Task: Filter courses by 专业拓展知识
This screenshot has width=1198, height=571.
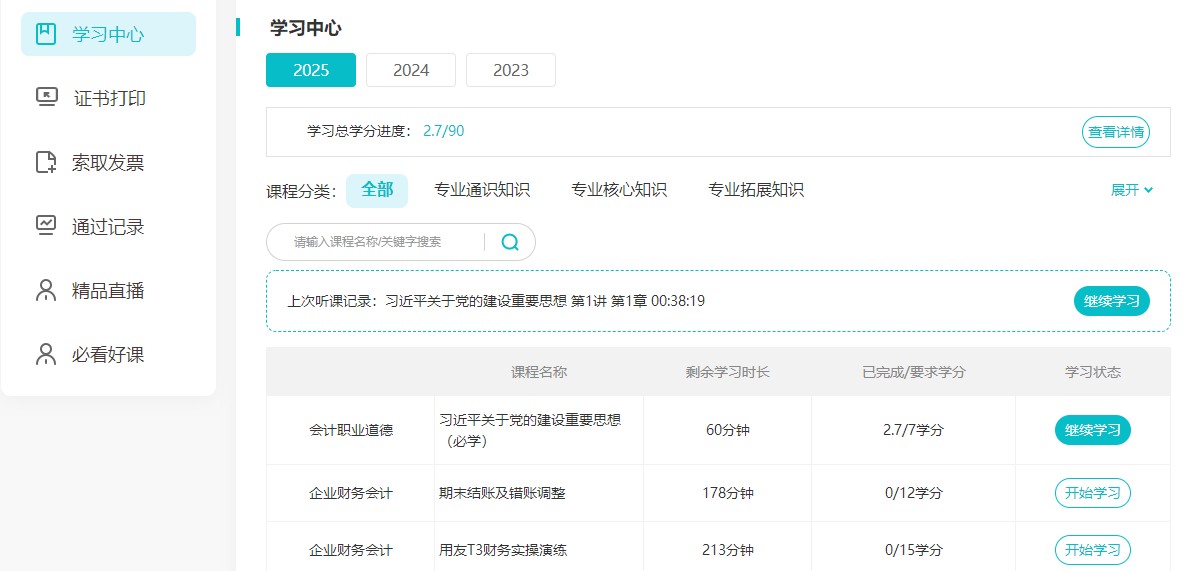Action: (756, 190)
